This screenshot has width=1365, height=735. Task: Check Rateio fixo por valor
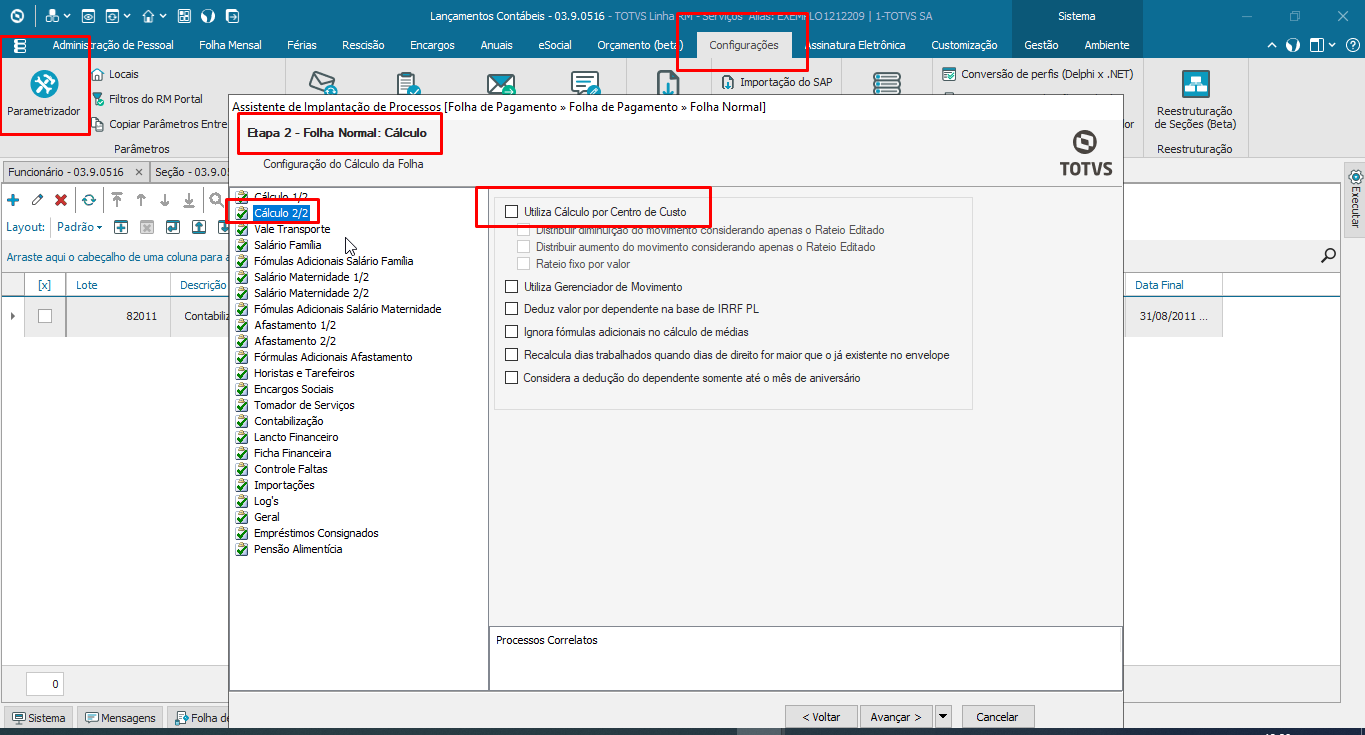click(523, 264)
